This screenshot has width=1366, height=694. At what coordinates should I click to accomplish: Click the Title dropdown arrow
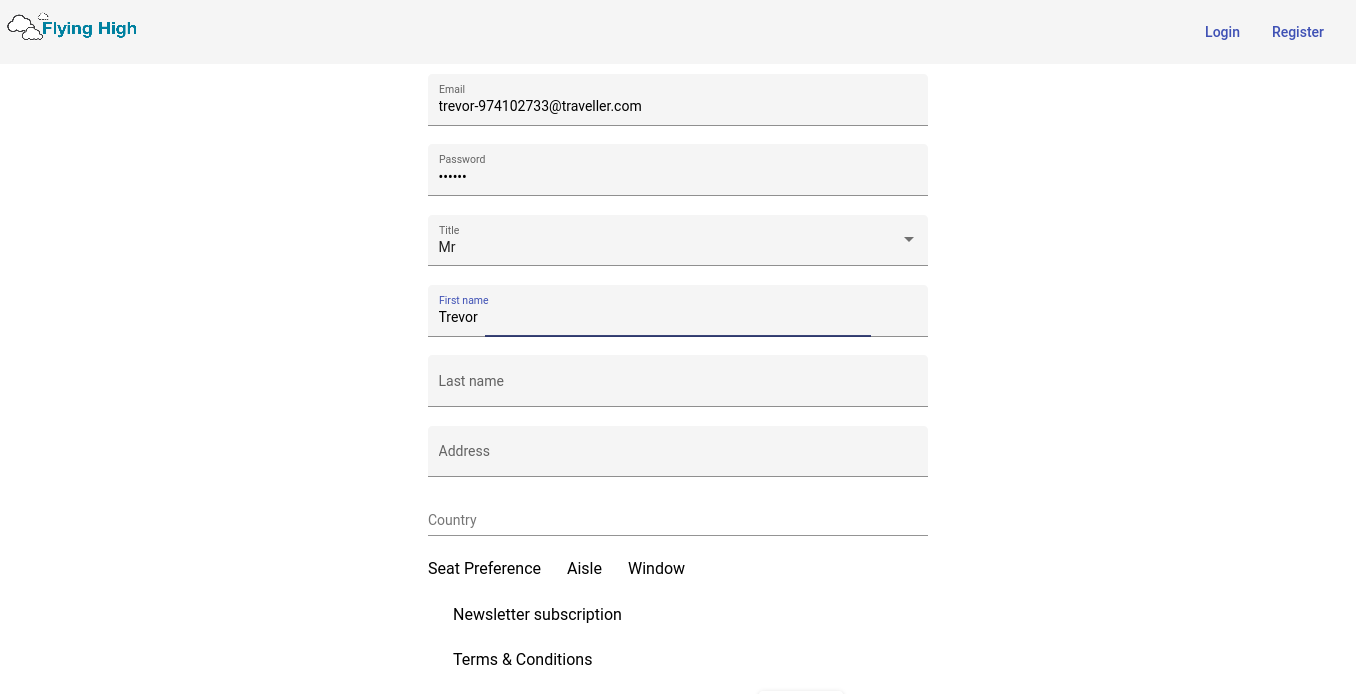click(908, 240)
